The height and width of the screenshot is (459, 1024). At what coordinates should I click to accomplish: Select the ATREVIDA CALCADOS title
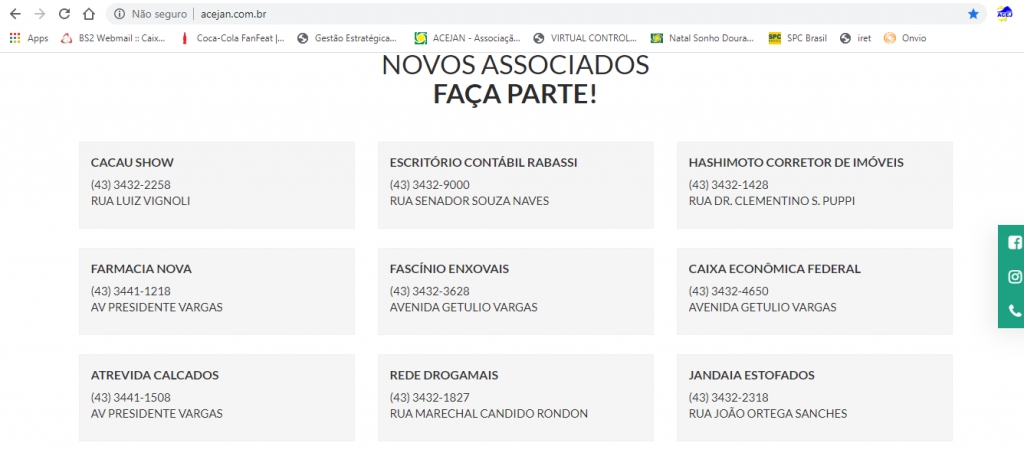[155, 375]
